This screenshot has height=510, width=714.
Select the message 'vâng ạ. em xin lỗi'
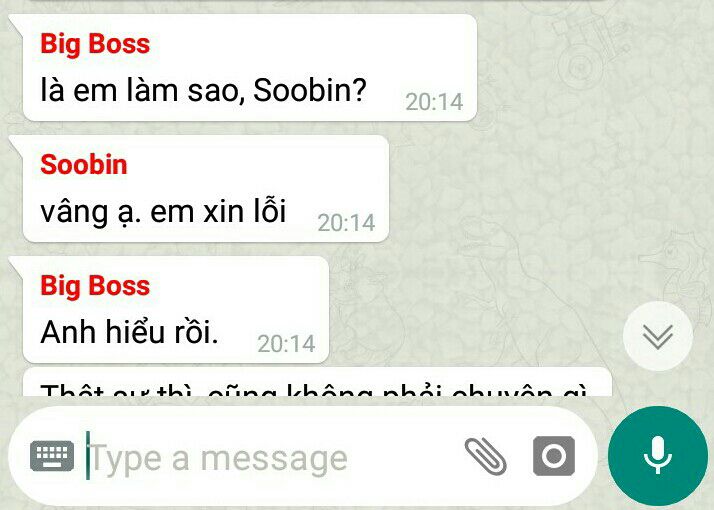pyautogui.click(x=205, y=189)
